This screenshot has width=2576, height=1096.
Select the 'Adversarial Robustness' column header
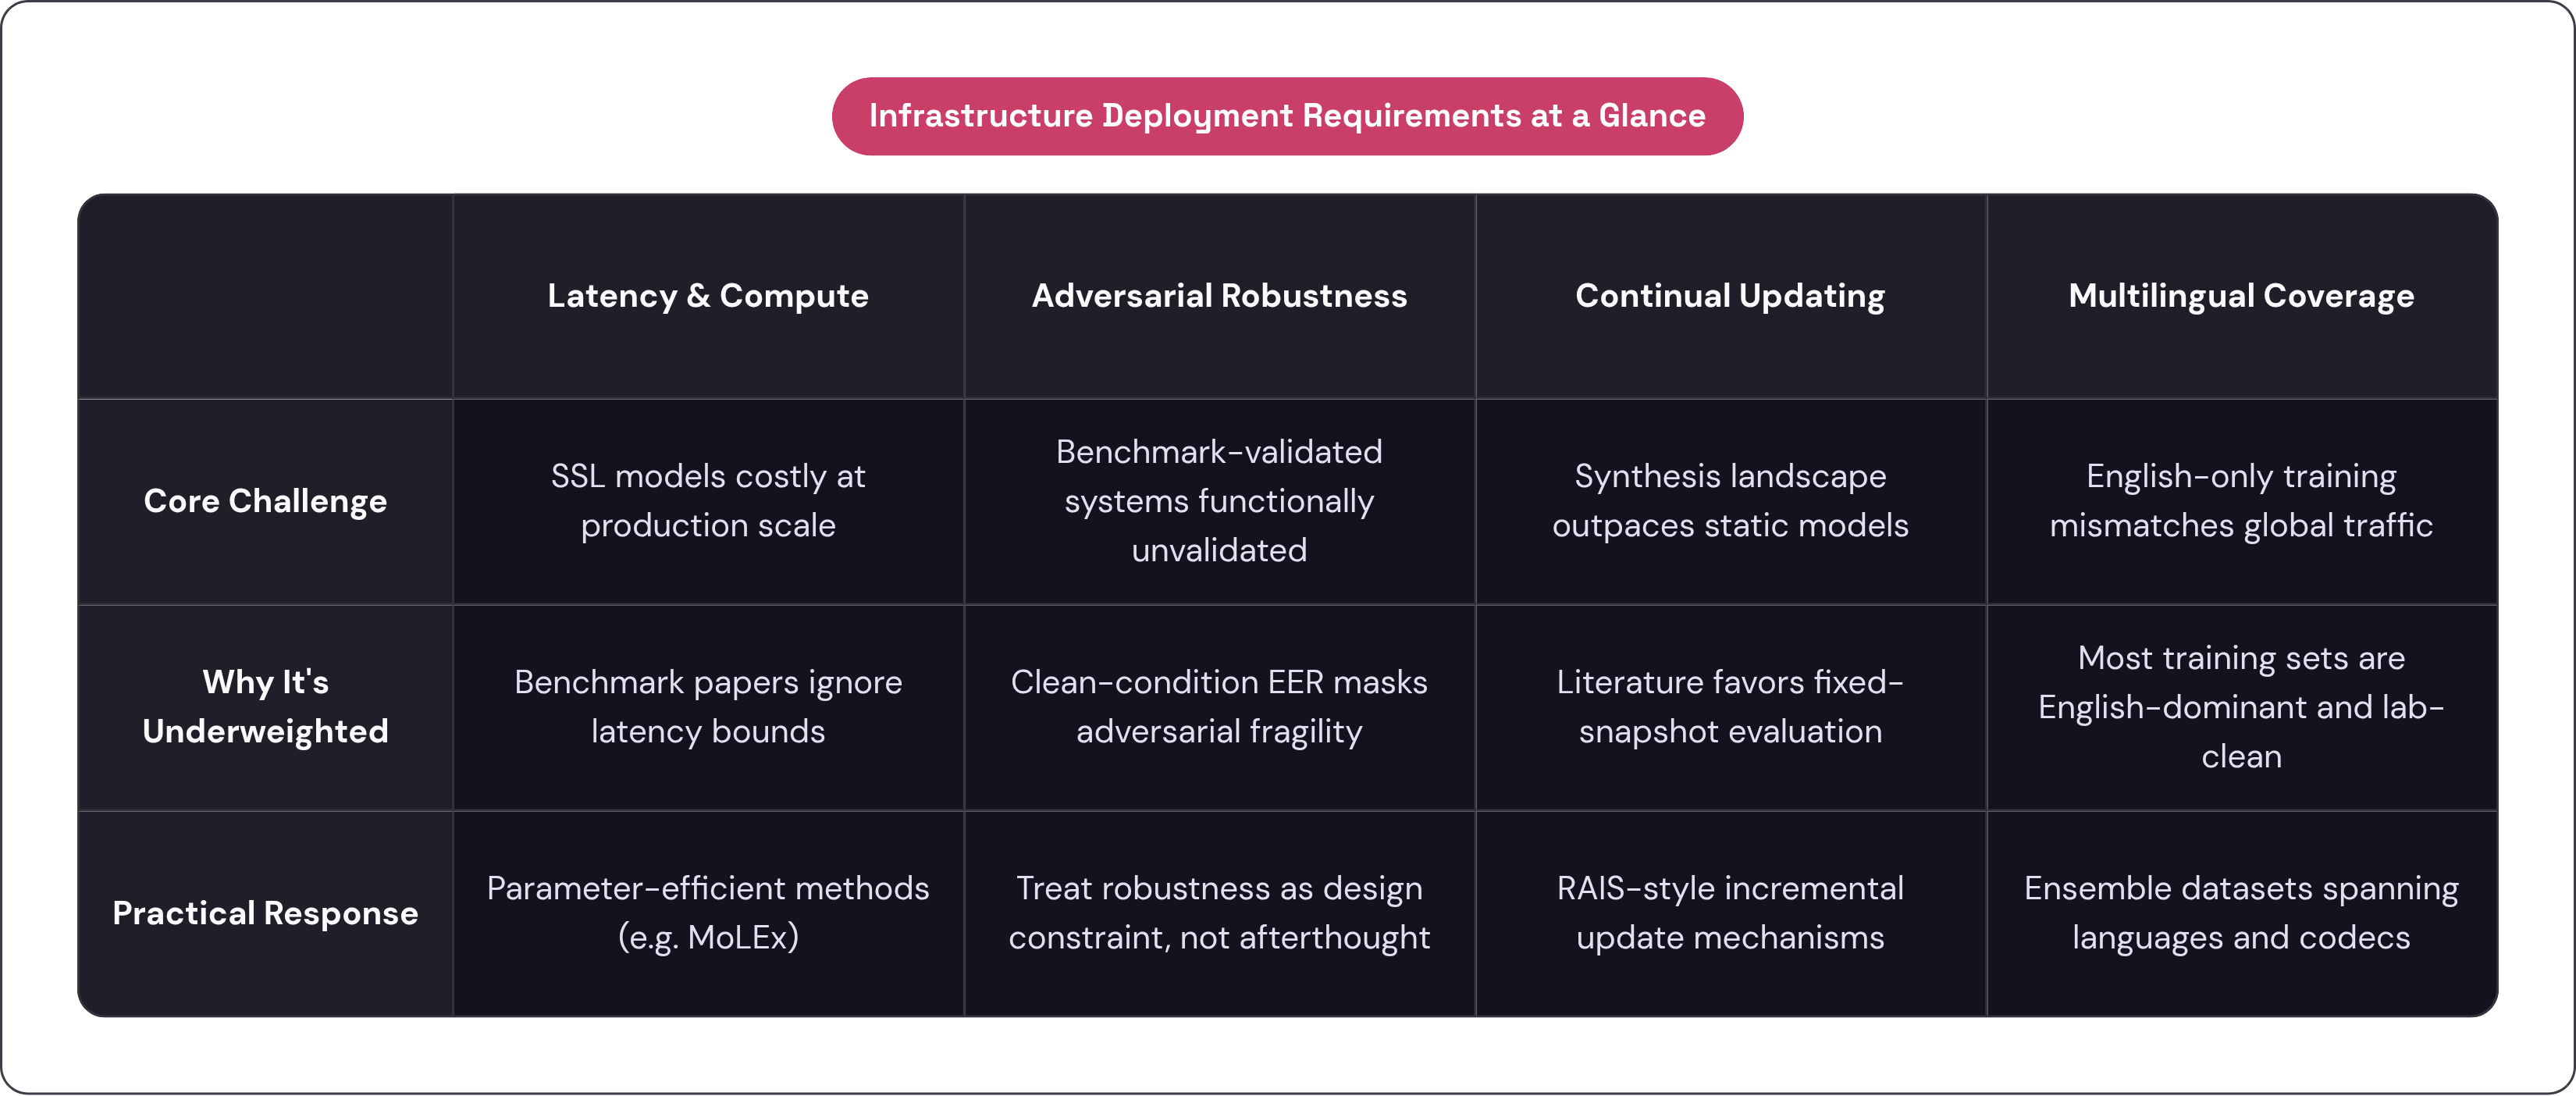tap(1219, 296)
